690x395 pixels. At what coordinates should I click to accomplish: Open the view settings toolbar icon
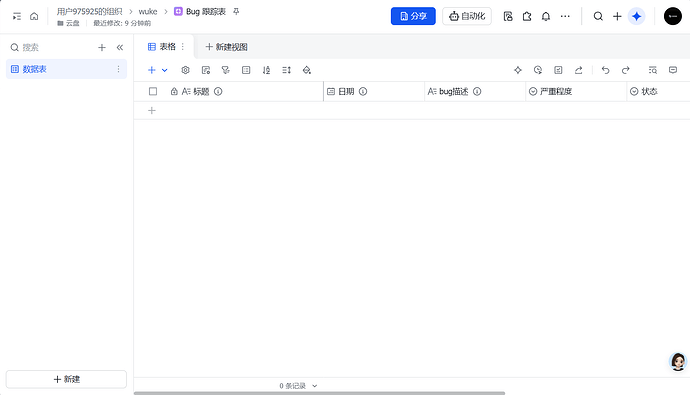(206, 70)
